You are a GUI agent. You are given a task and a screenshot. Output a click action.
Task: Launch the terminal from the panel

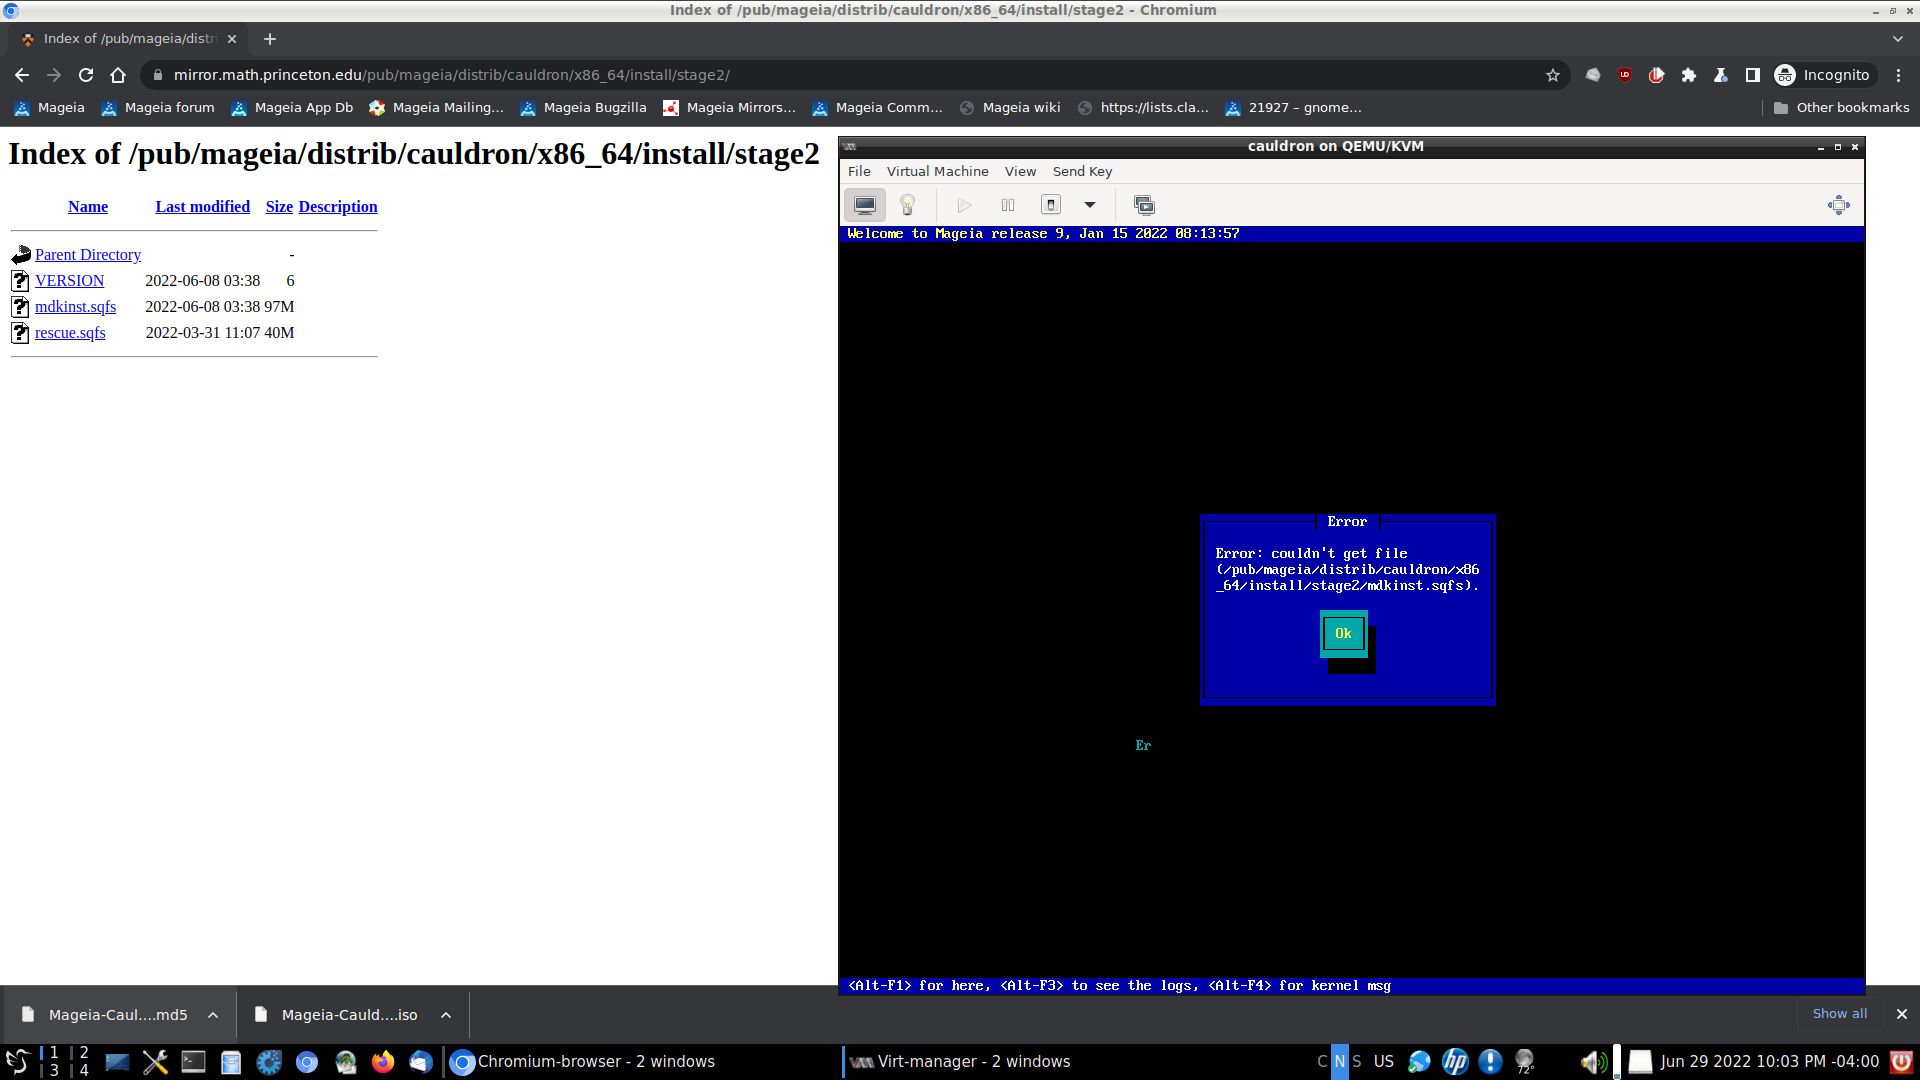pyautogui.click(x=193, y=1062)
